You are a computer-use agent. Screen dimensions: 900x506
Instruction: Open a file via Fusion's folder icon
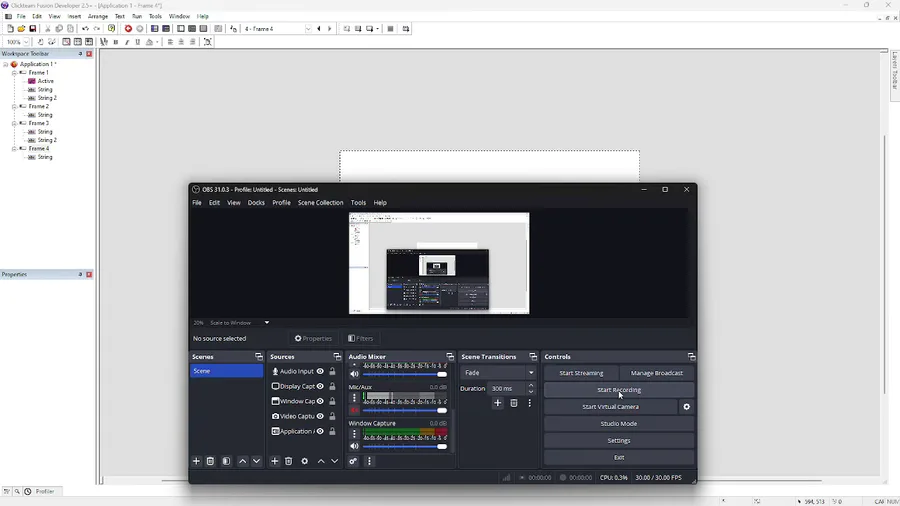point(21,29)
